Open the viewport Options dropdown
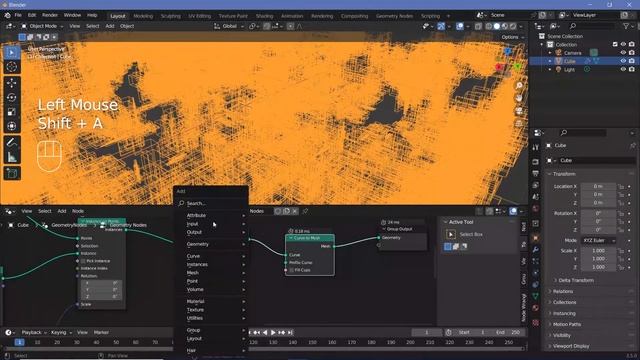This screenshot has height=360, width=640. 512,37
